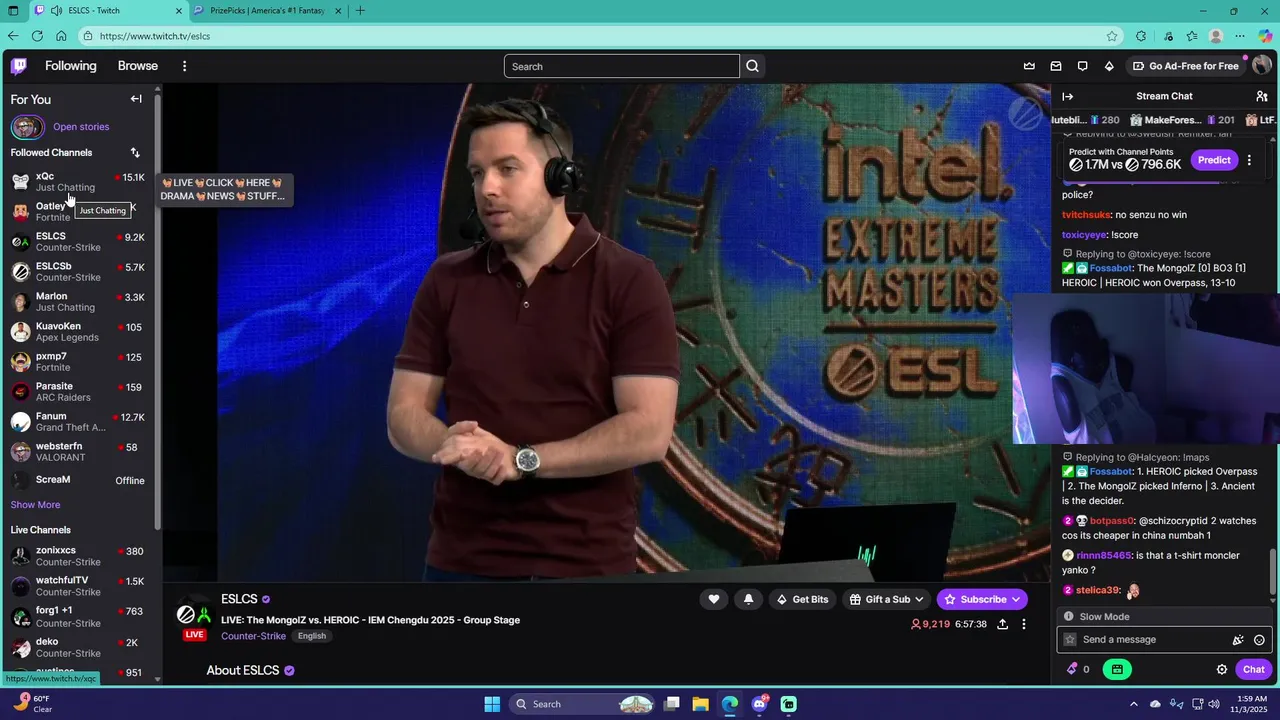
Task: Open the green rewards icon below chat
Action: (1117, 669)
